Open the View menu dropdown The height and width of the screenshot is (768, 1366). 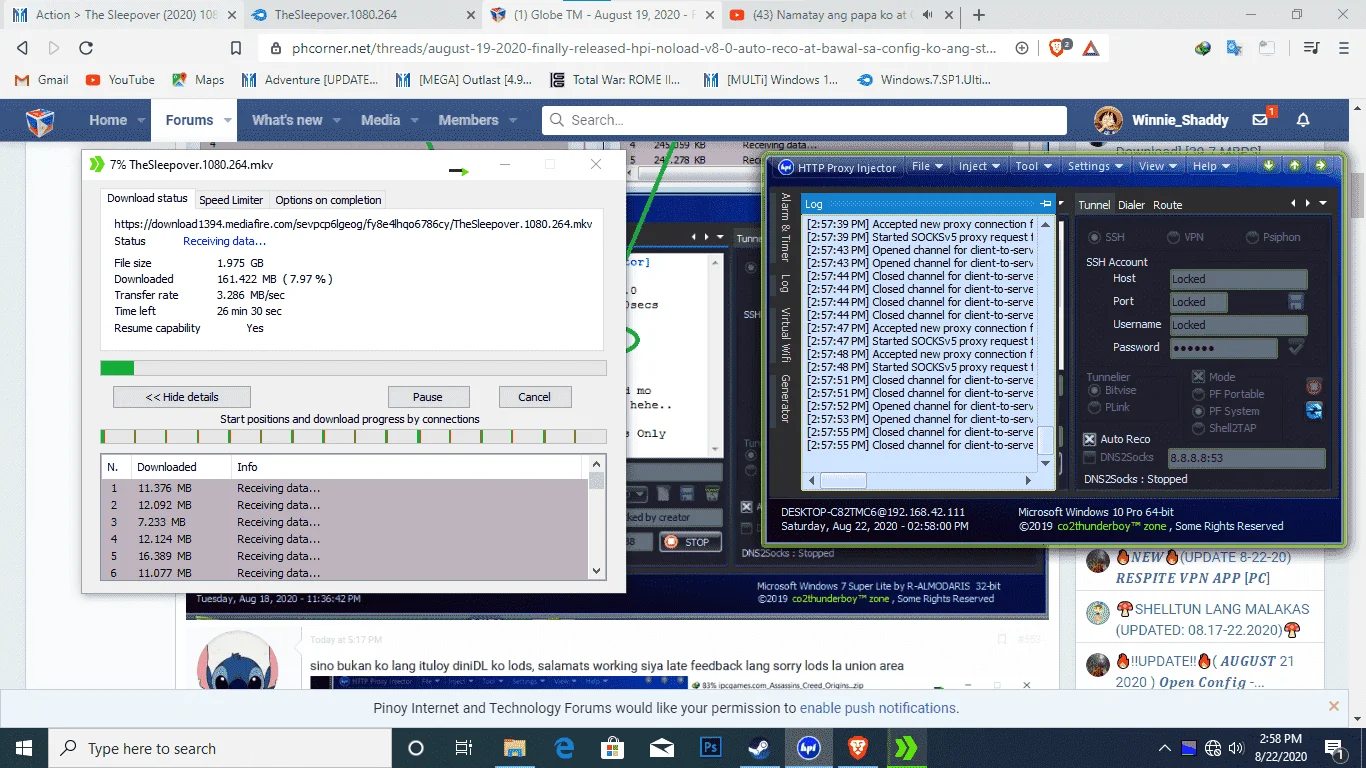[x=1158, y=166]
